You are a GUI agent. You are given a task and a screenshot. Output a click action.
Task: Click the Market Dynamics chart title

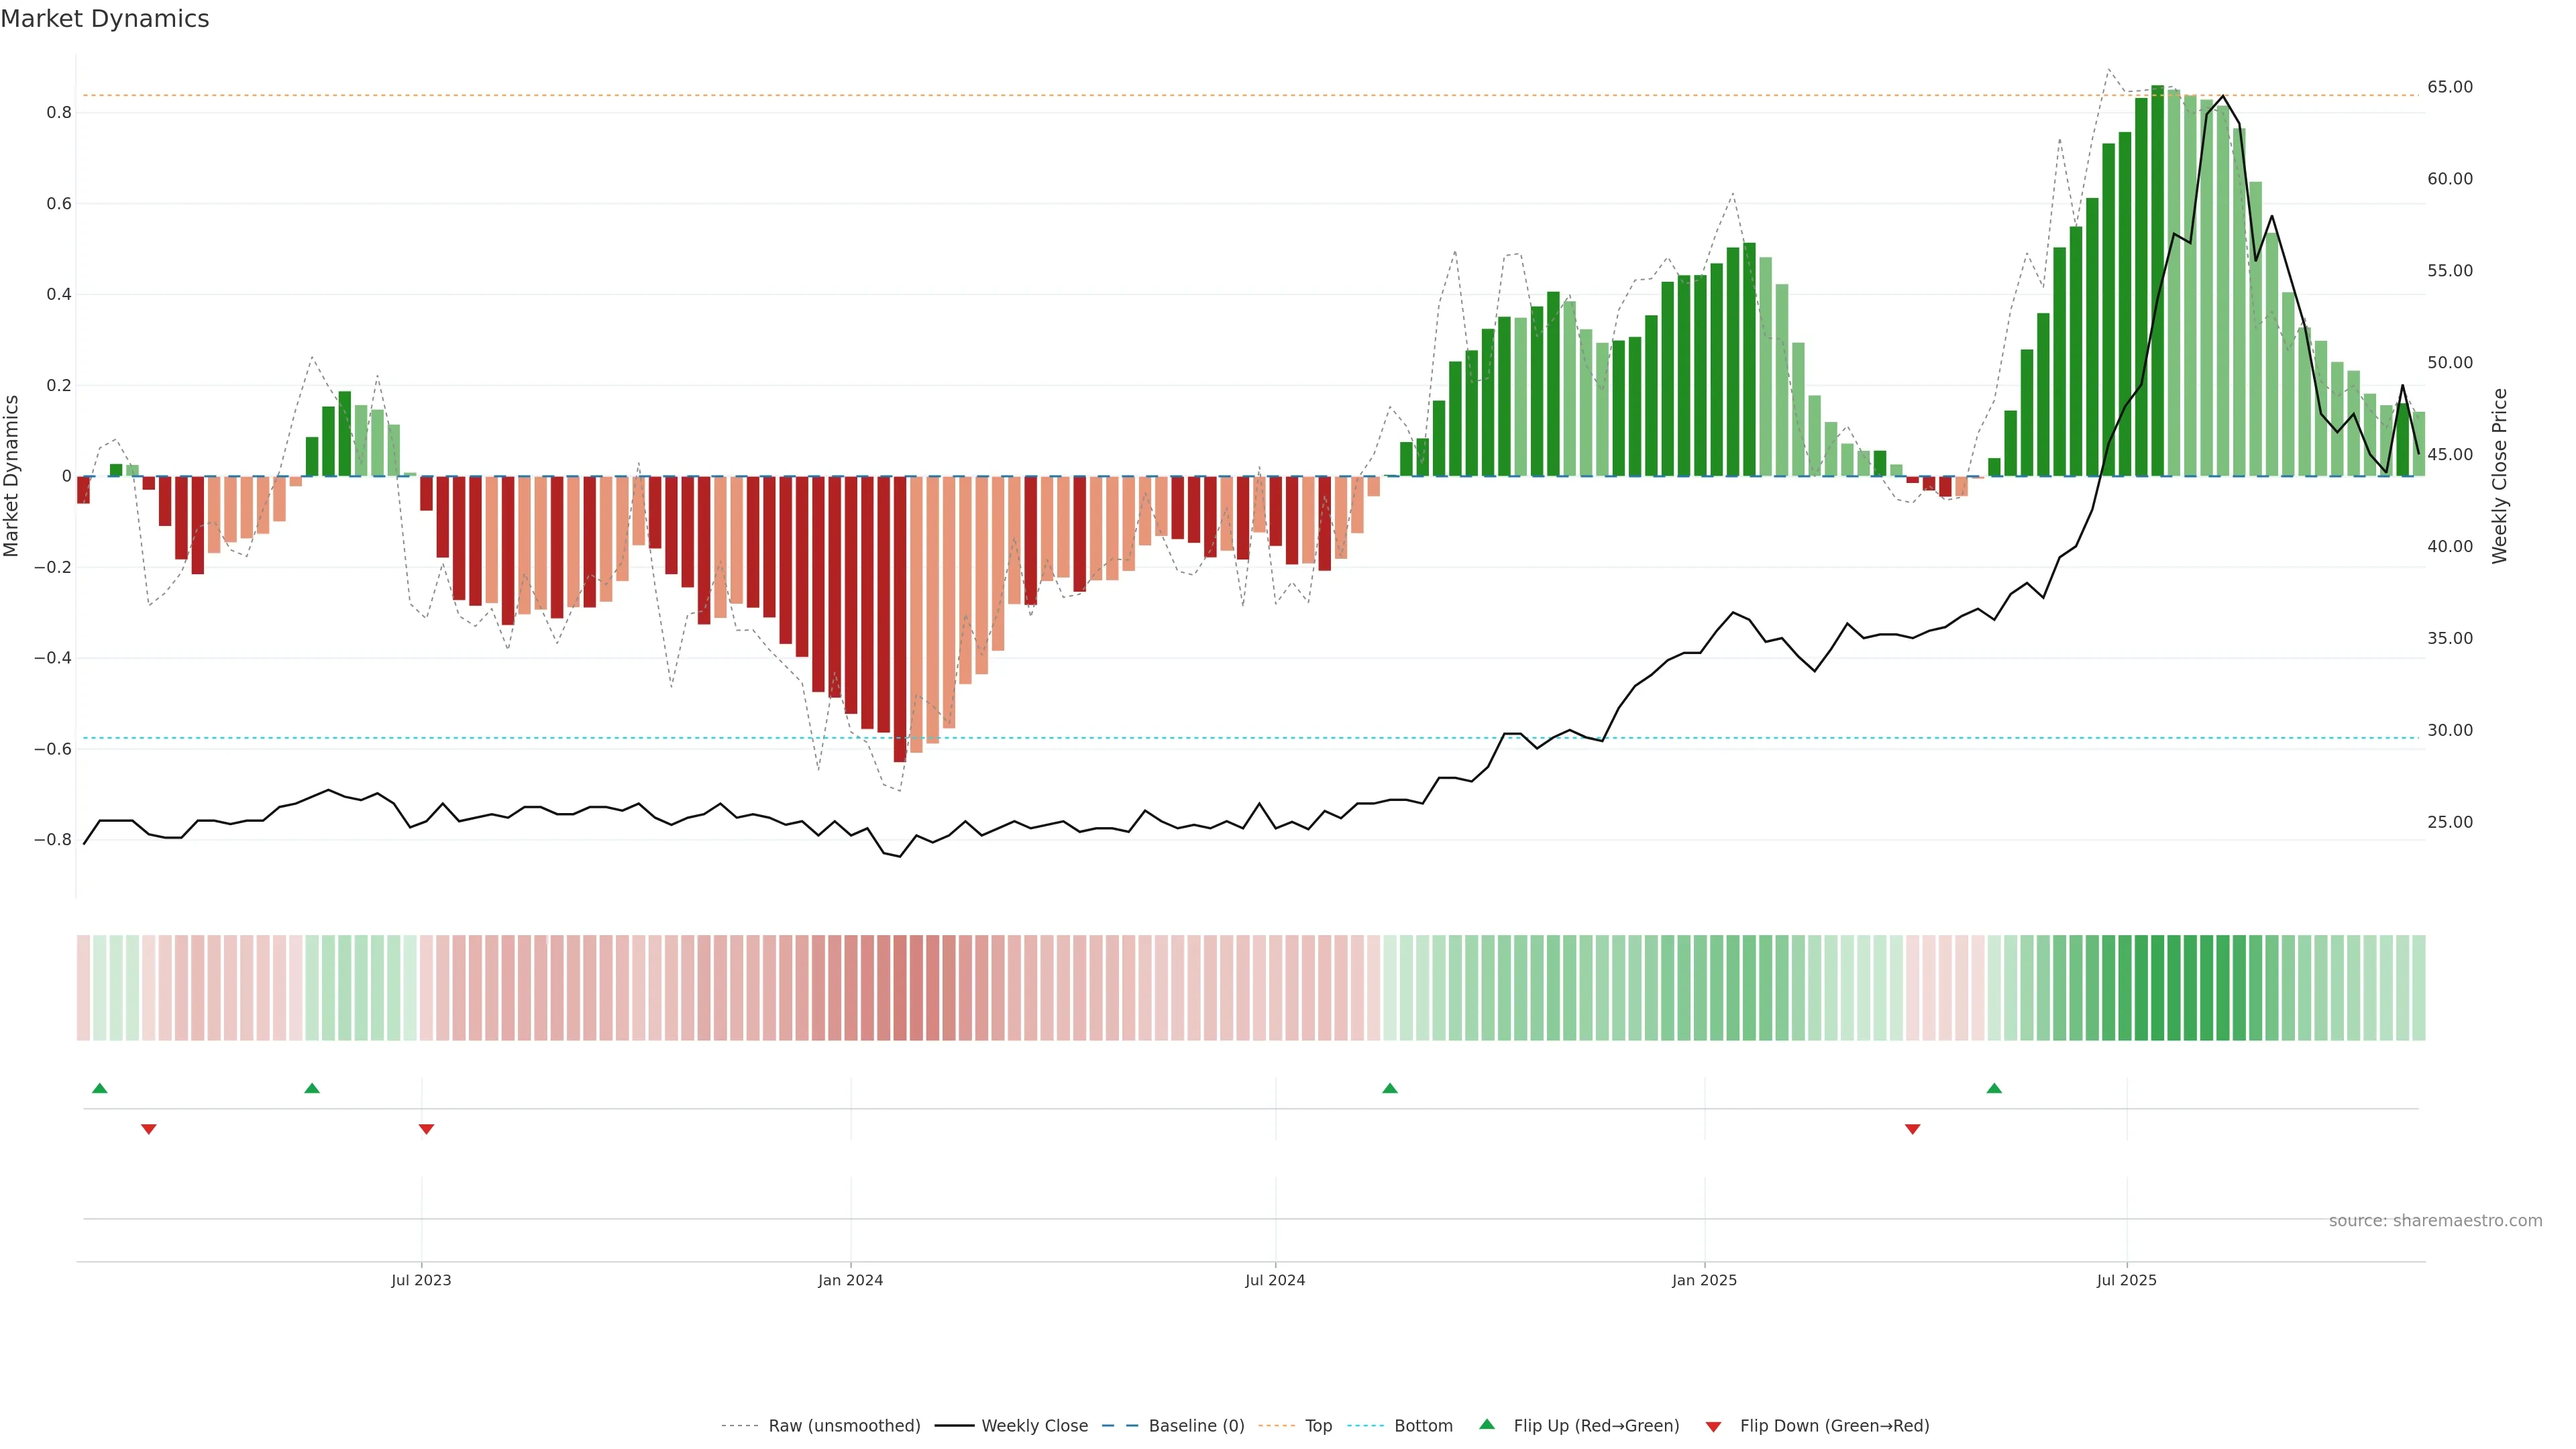point(105,19)
